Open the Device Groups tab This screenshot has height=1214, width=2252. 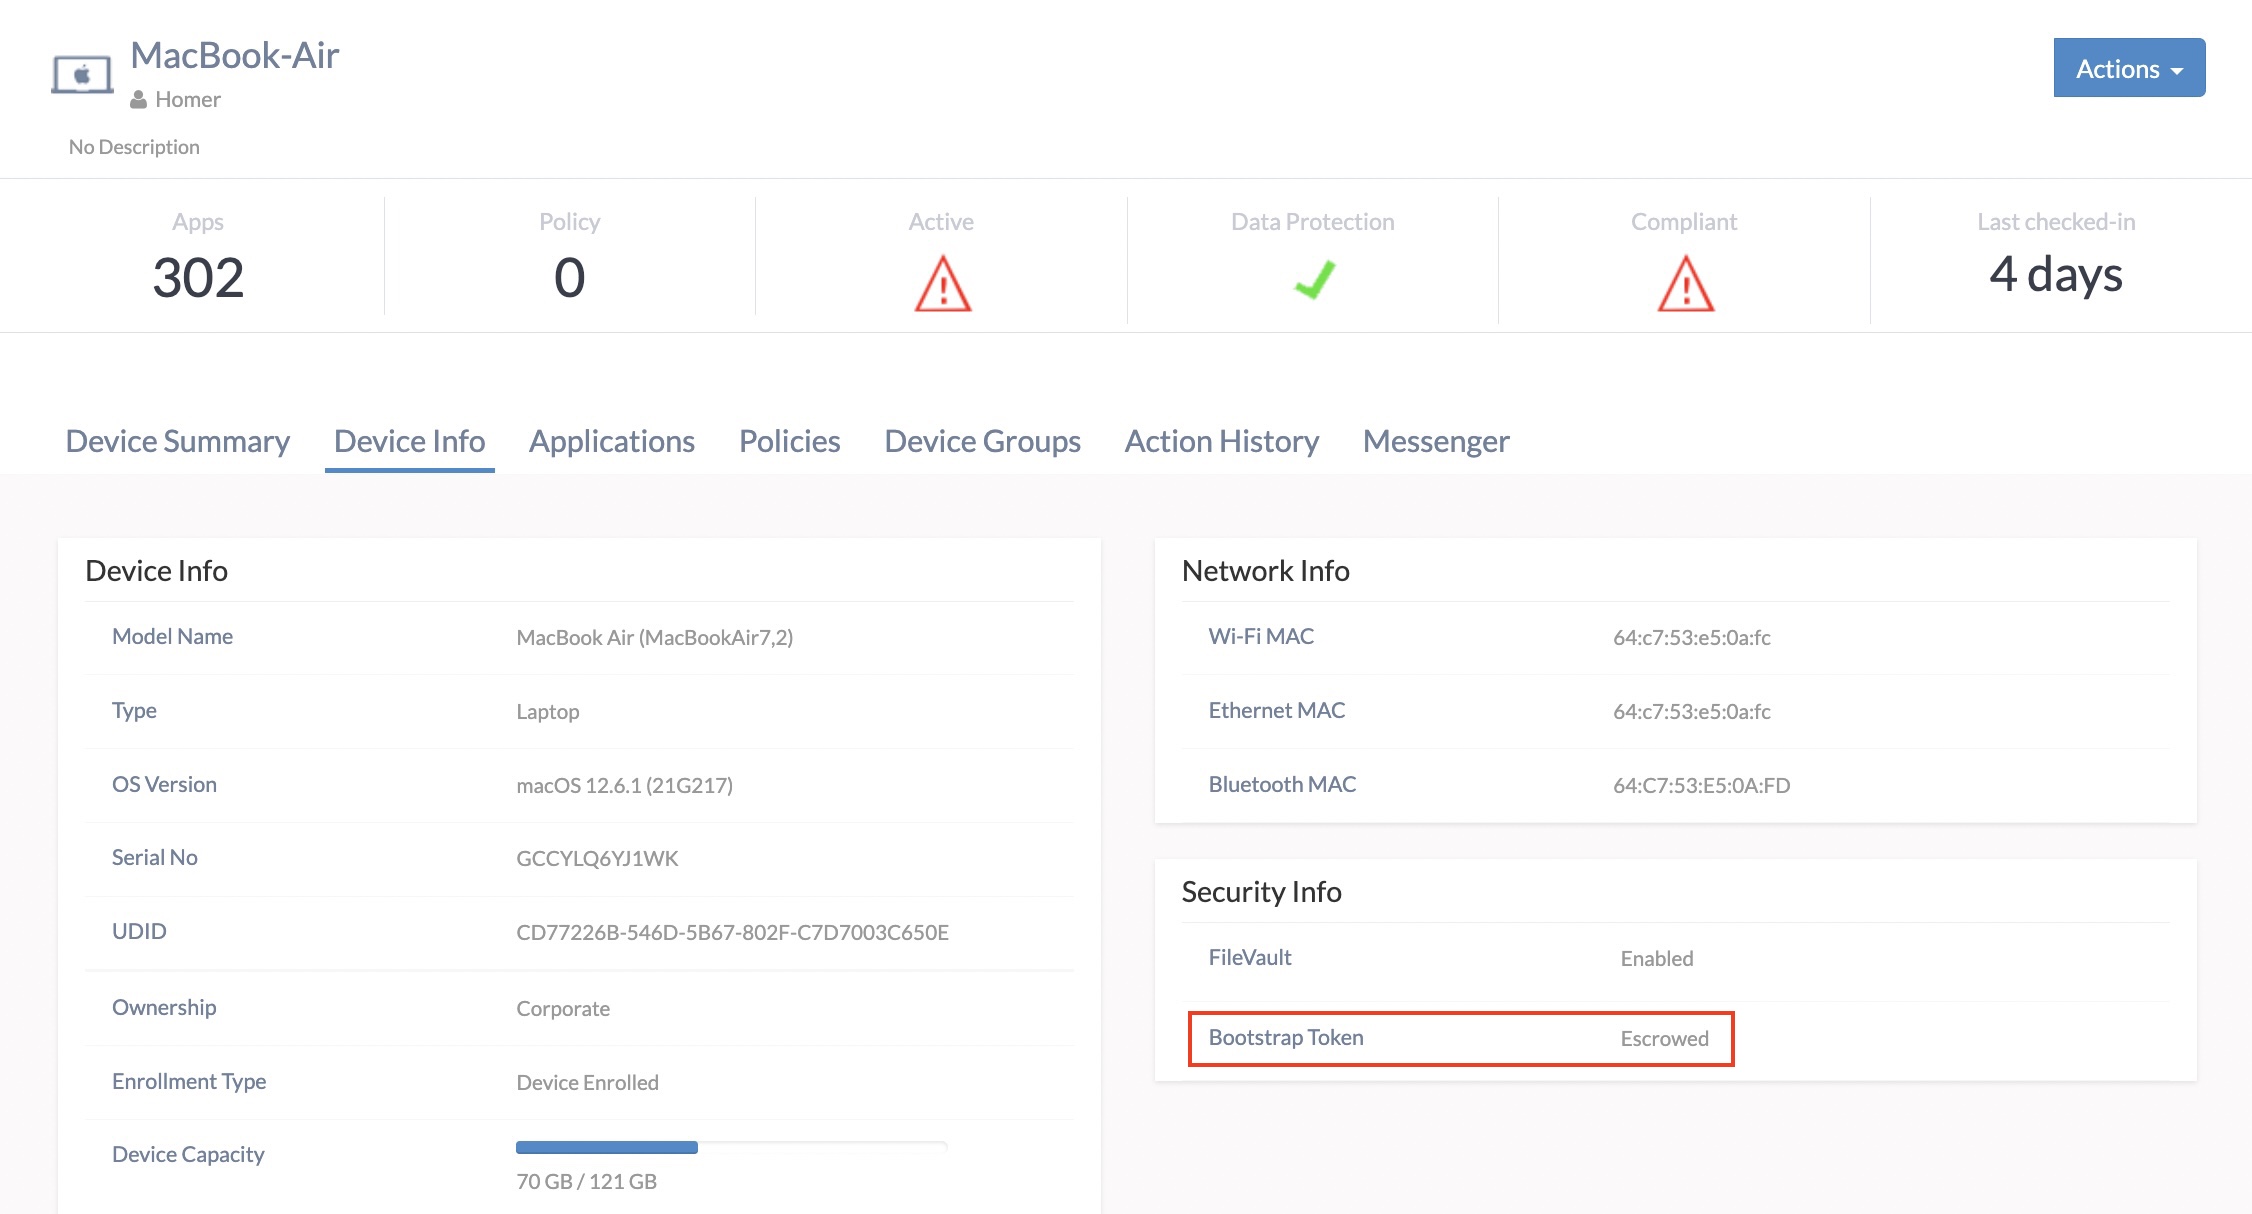click(983, 441)
